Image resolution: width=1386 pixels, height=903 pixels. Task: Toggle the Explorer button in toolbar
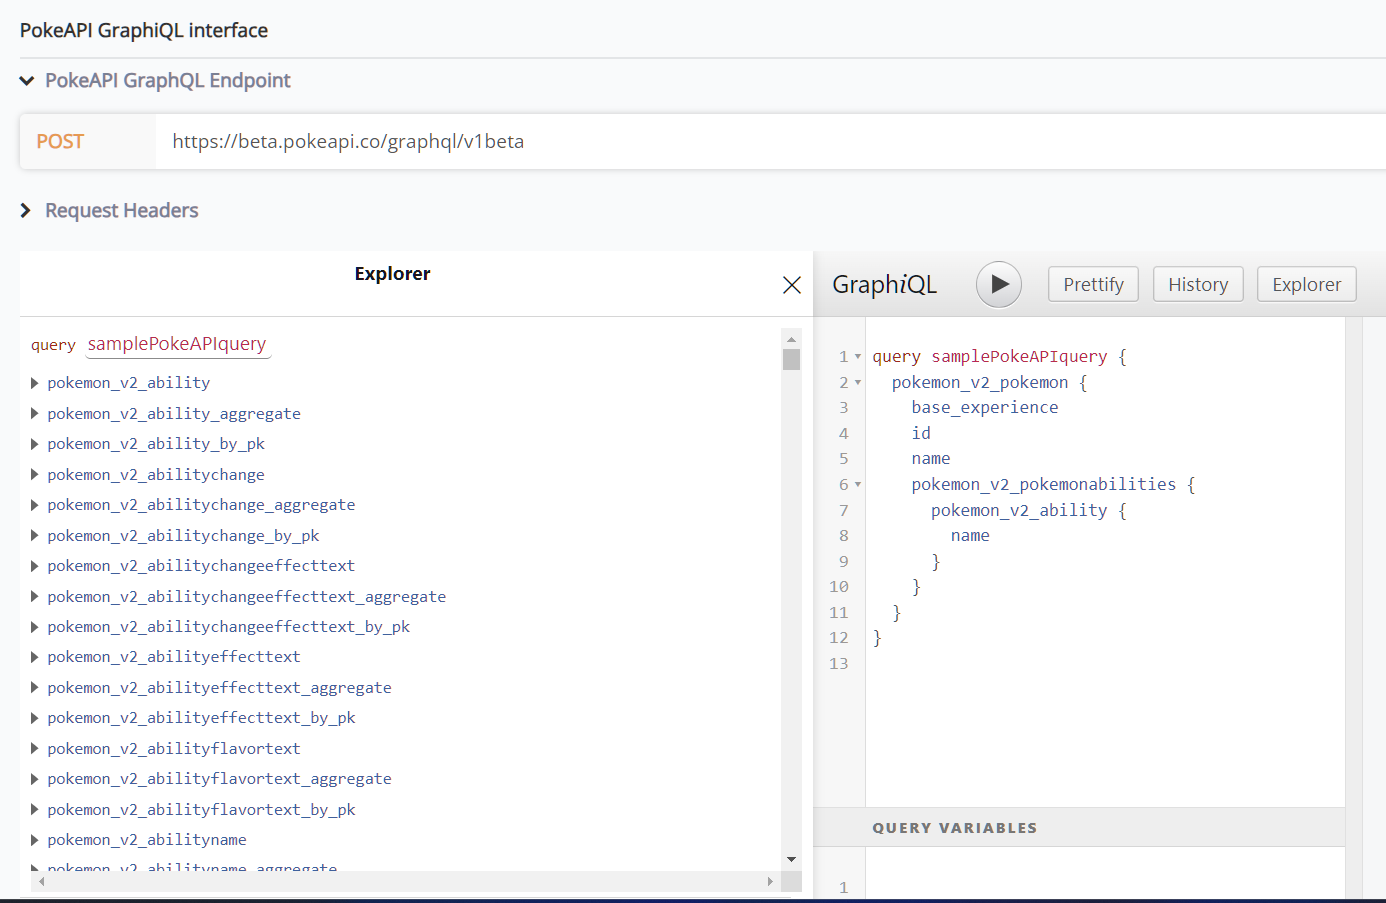(1306, 284)
